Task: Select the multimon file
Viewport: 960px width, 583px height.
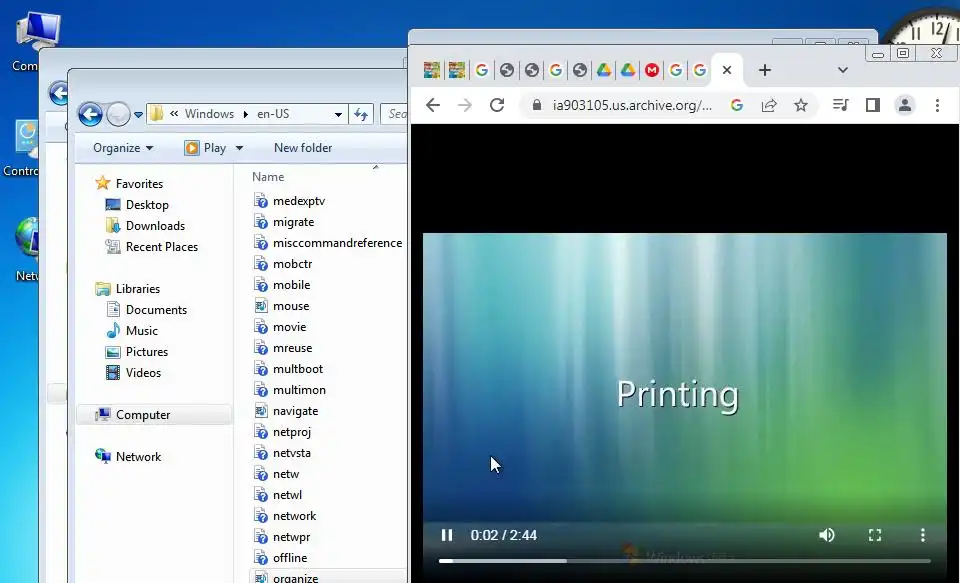Action: tap(299, 390)
